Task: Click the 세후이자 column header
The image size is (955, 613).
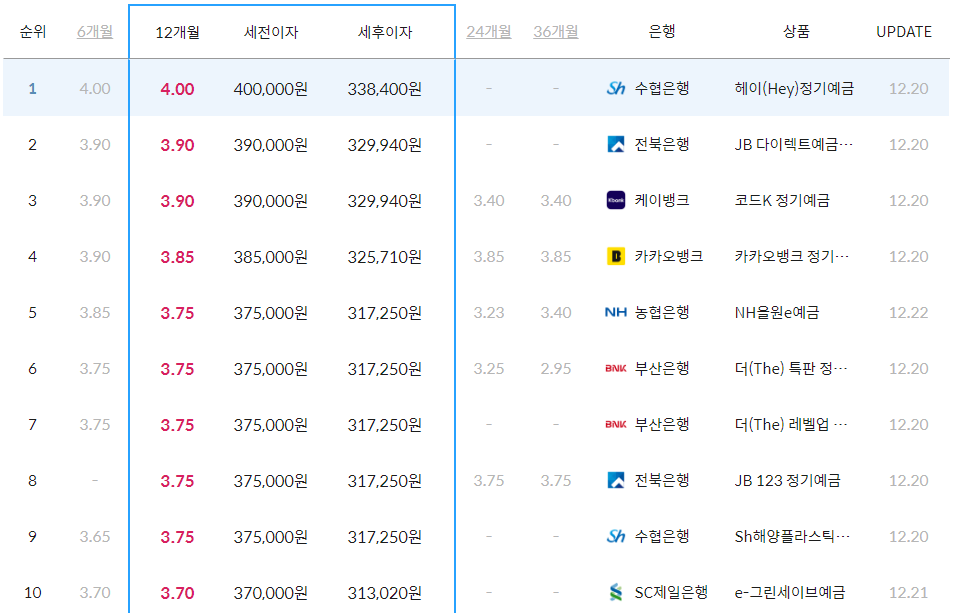Action: (385, 32)
